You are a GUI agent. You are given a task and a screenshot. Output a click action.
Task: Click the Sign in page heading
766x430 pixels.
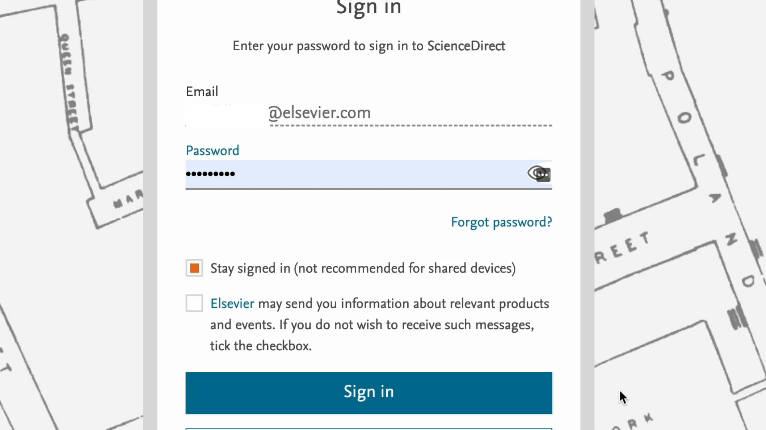(368, 8)
